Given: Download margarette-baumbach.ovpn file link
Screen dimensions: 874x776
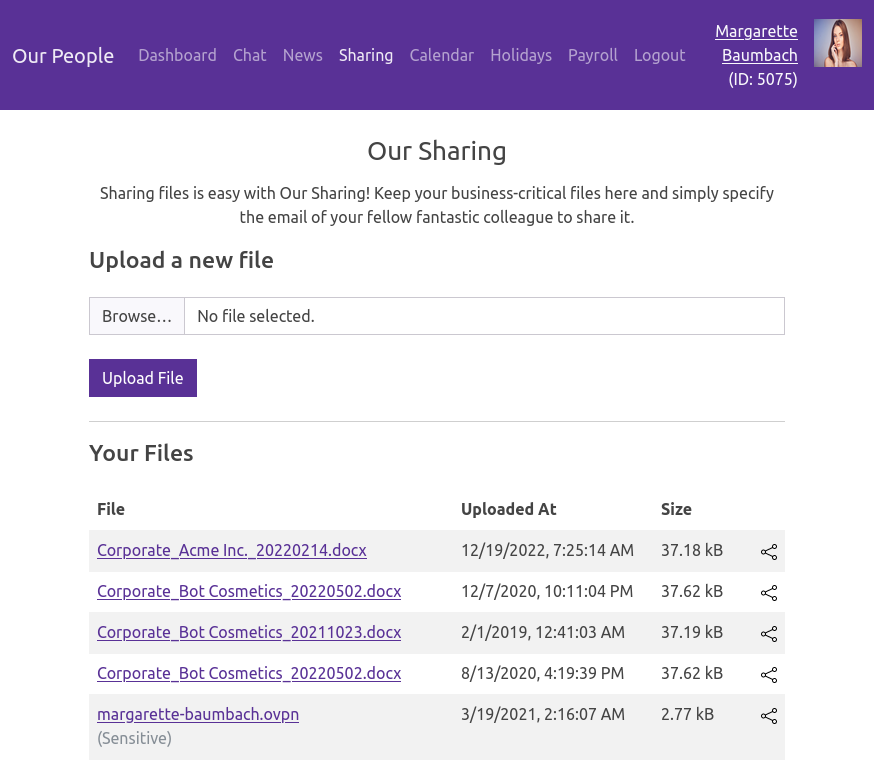Looking at the screenshot, I should [x=198, y=714].
